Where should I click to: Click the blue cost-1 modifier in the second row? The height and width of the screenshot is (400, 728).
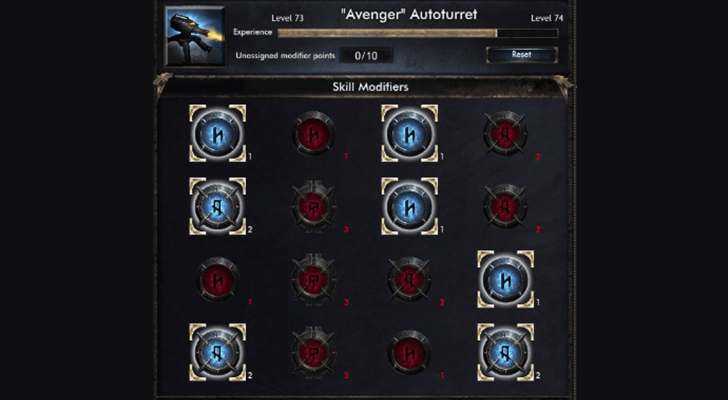[x=410, y=206]
